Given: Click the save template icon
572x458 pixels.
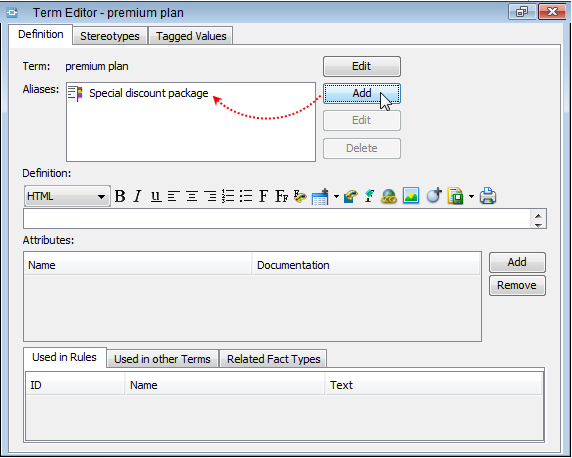Looking at the screenshot, I should [456, 196].
